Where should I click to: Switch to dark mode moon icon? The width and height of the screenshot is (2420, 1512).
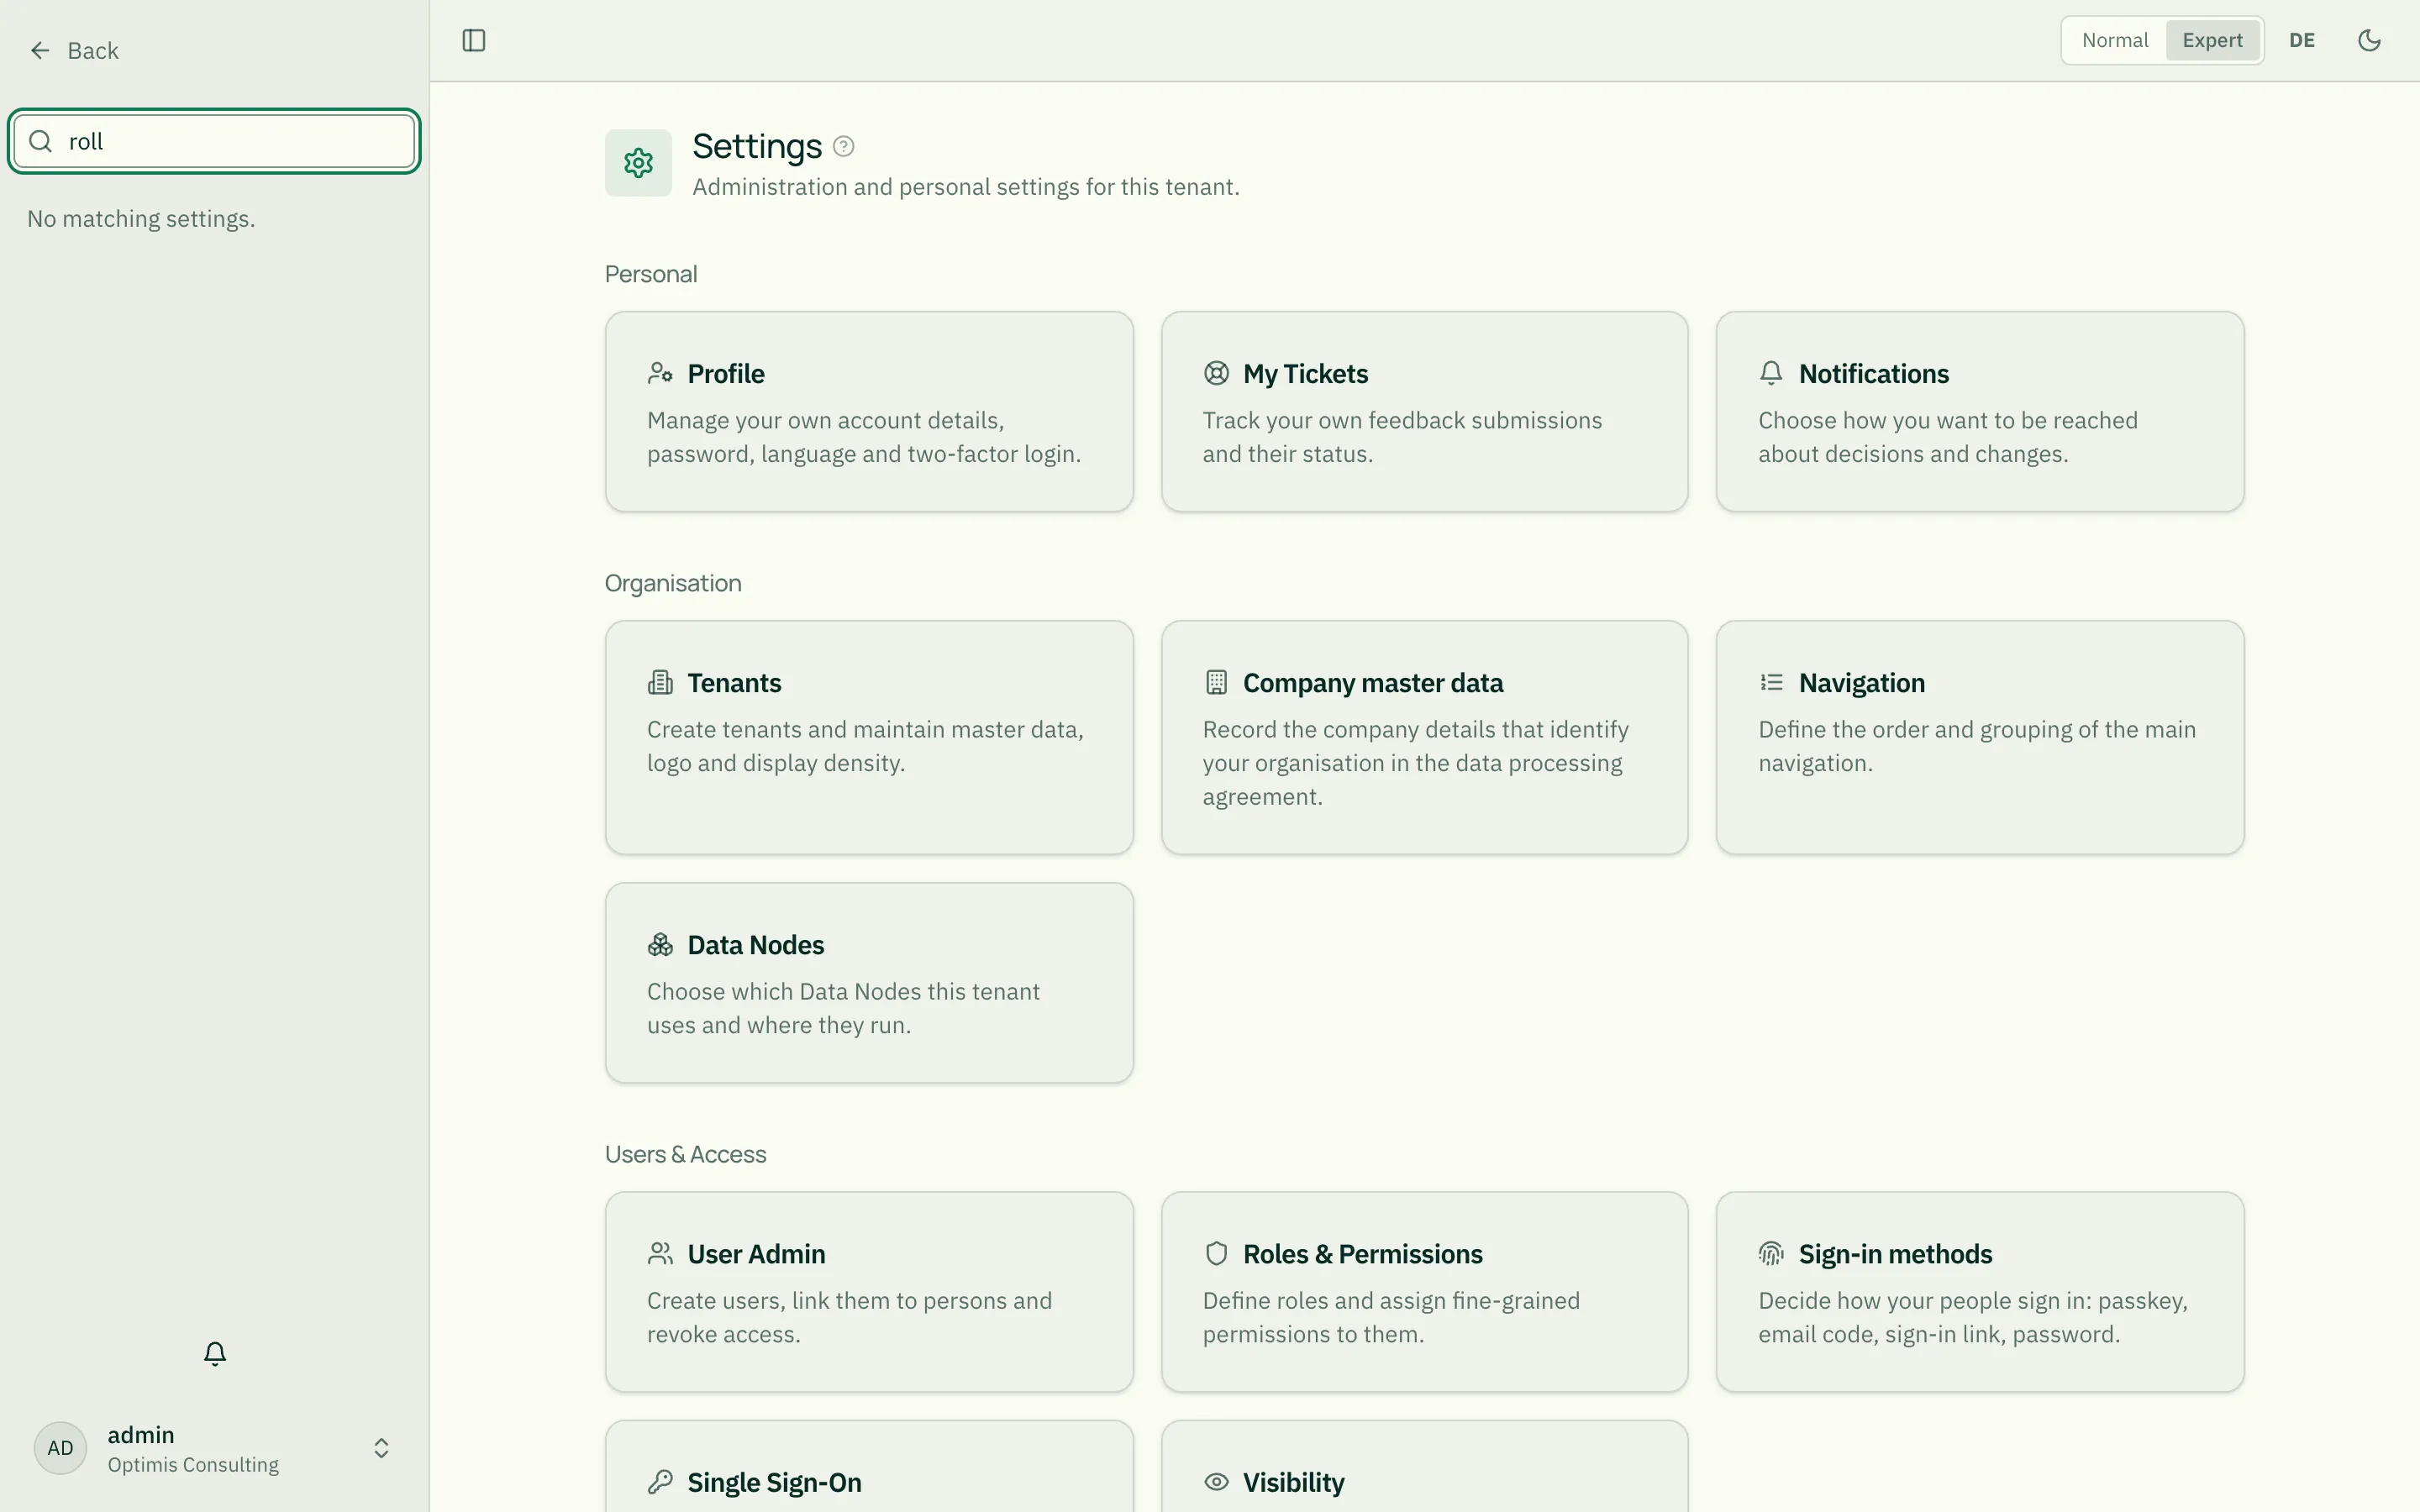(2369, 41)
